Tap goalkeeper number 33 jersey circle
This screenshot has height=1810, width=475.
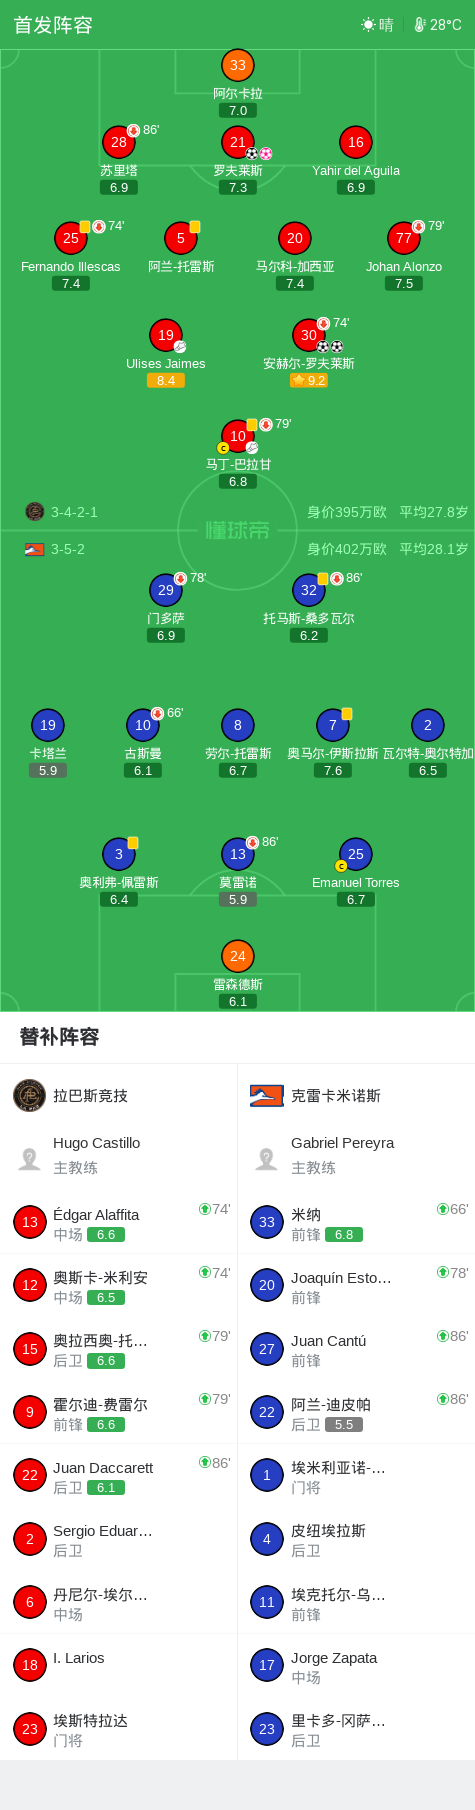click(x=238, y=65)
